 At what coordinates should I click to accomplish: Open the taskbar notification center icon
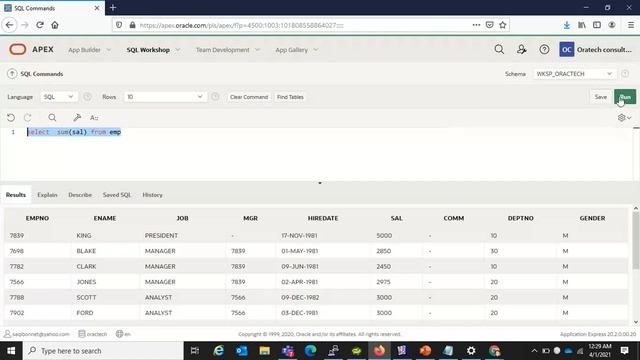click(x=624, y=351)
